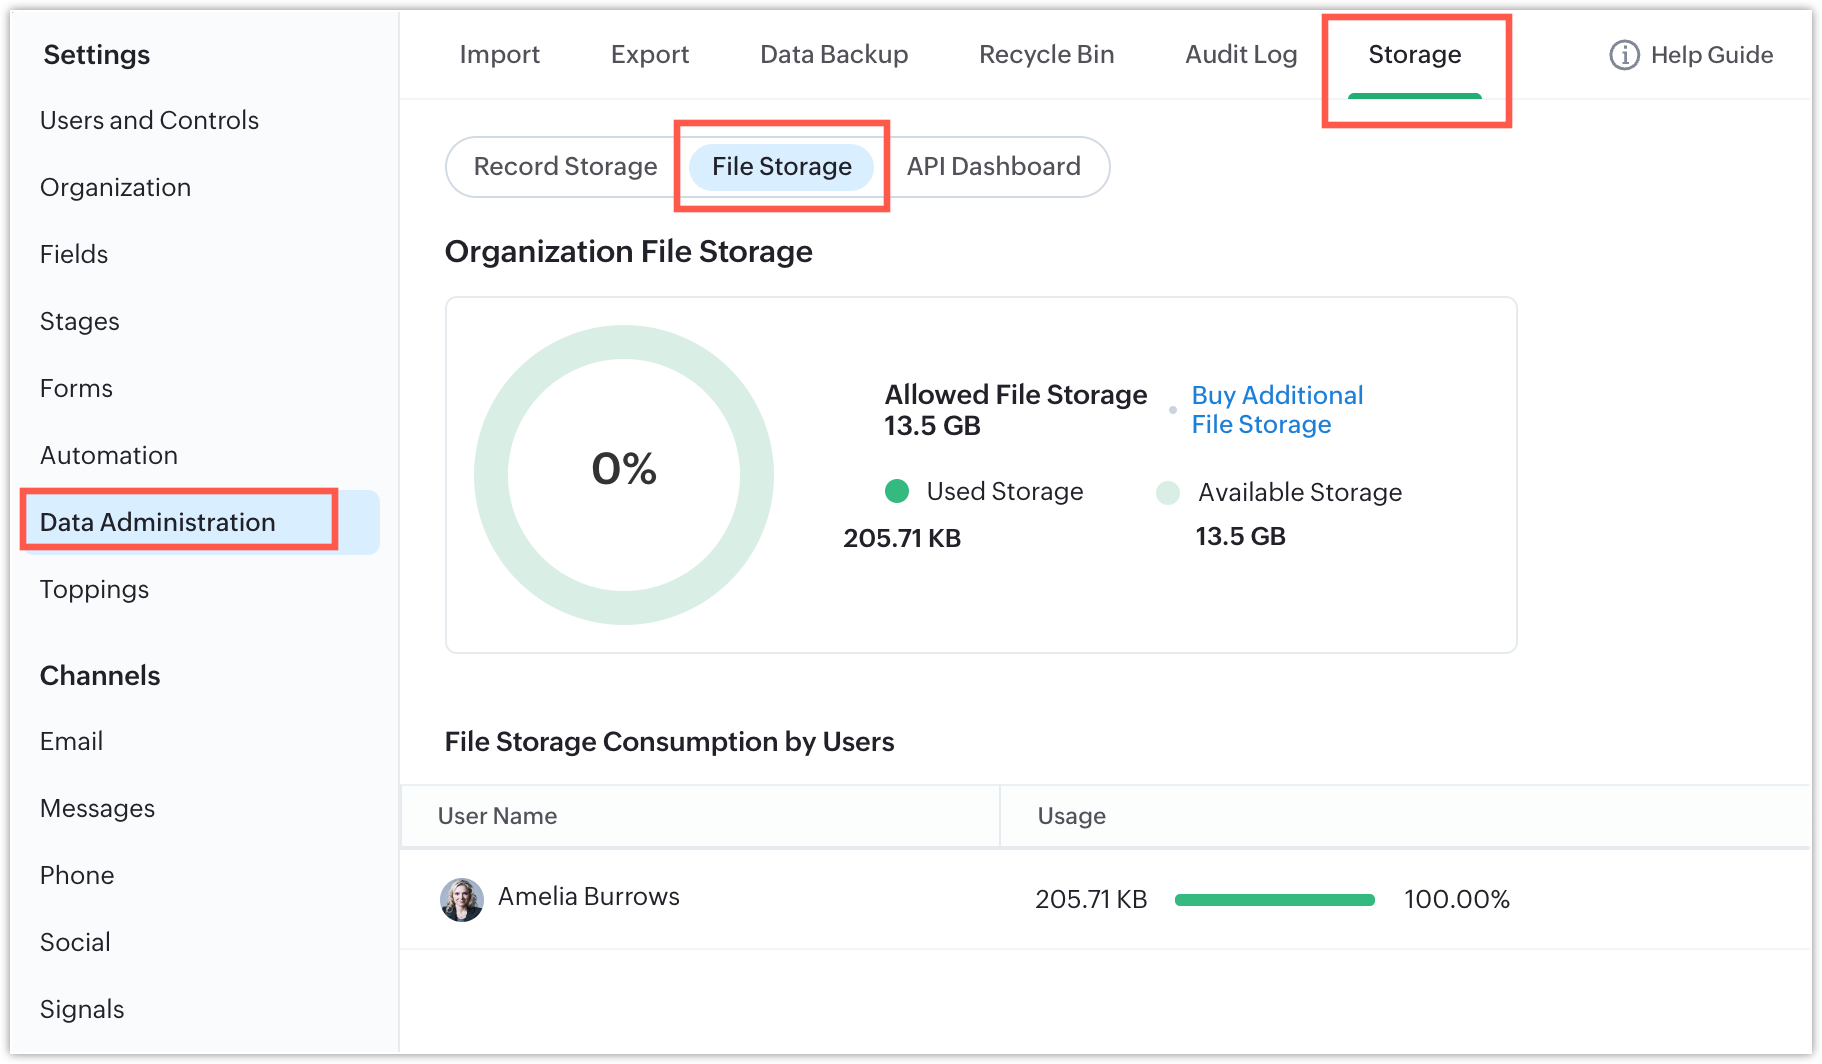
Task: Switch to the Export tab
Action: click(650, 55)
